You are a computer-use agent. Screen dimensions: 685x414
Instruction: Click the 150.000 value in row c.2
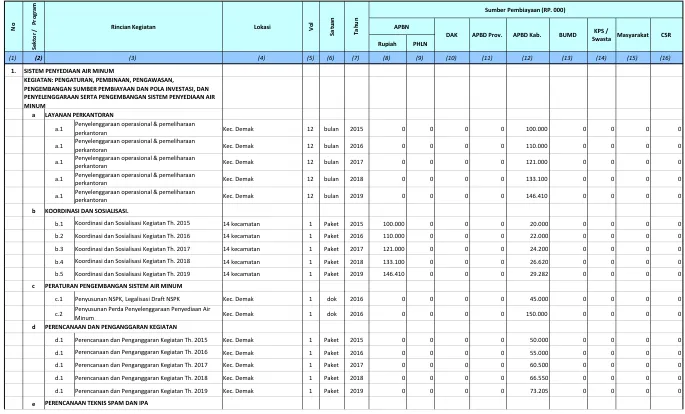pyautogui.click(x=536, y=314)
